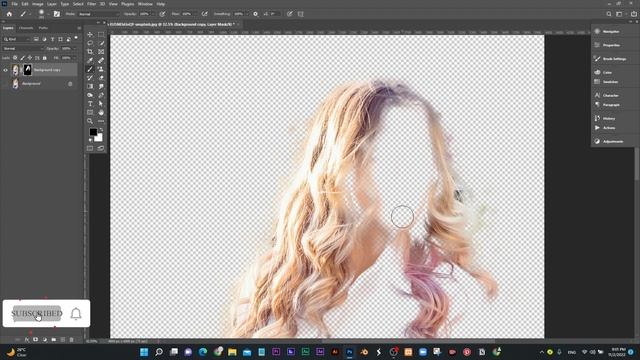Switch to the Channels tab
The width and height of the screenshot is (640, 360).
[26, 28]
